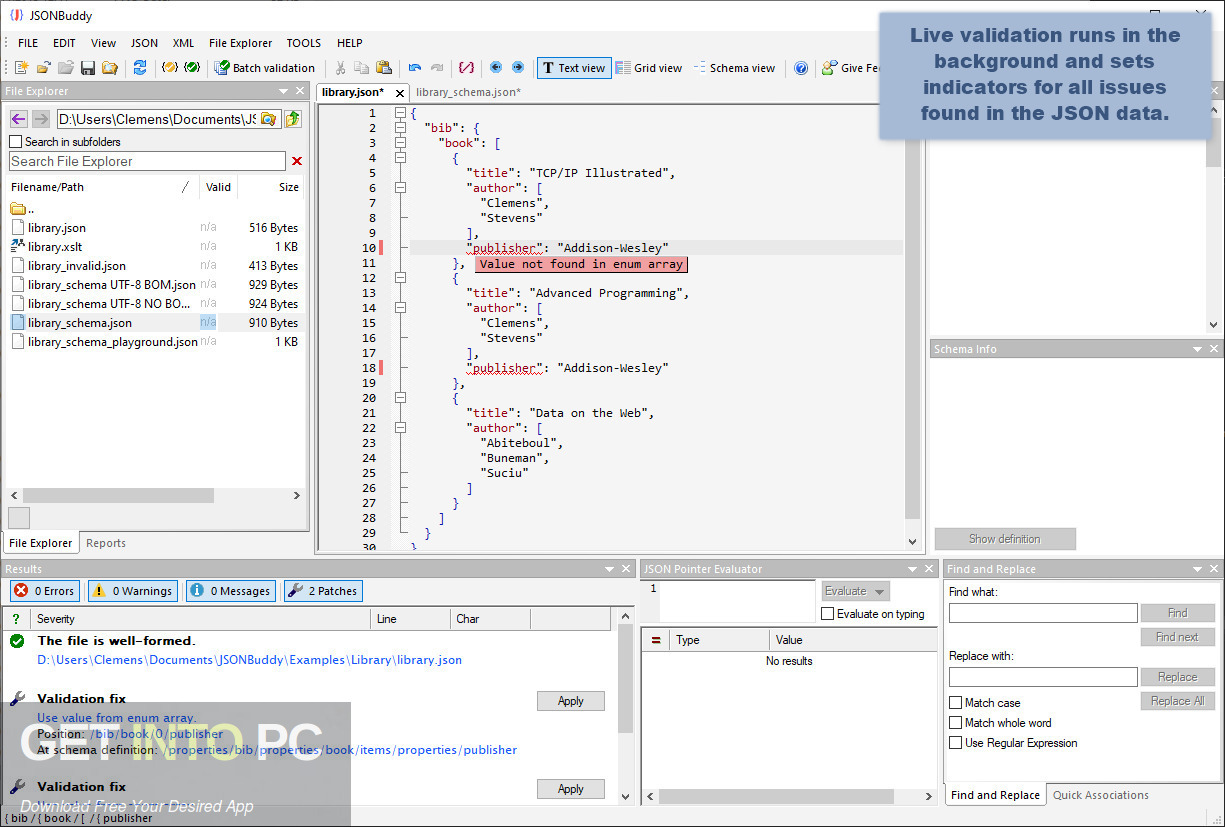
Task: Click the Copy toolbar icon
Action: point(362,68)
